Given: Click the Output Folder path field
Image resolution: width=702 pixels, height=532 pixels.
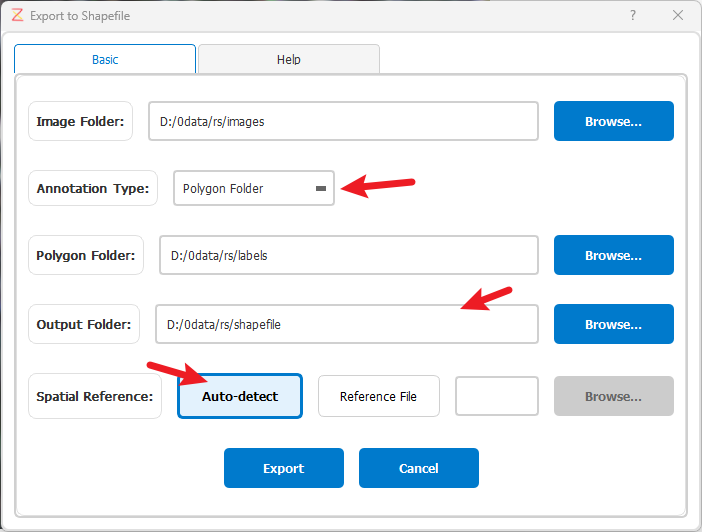Looking at the screenshot, I should [347, 324].
